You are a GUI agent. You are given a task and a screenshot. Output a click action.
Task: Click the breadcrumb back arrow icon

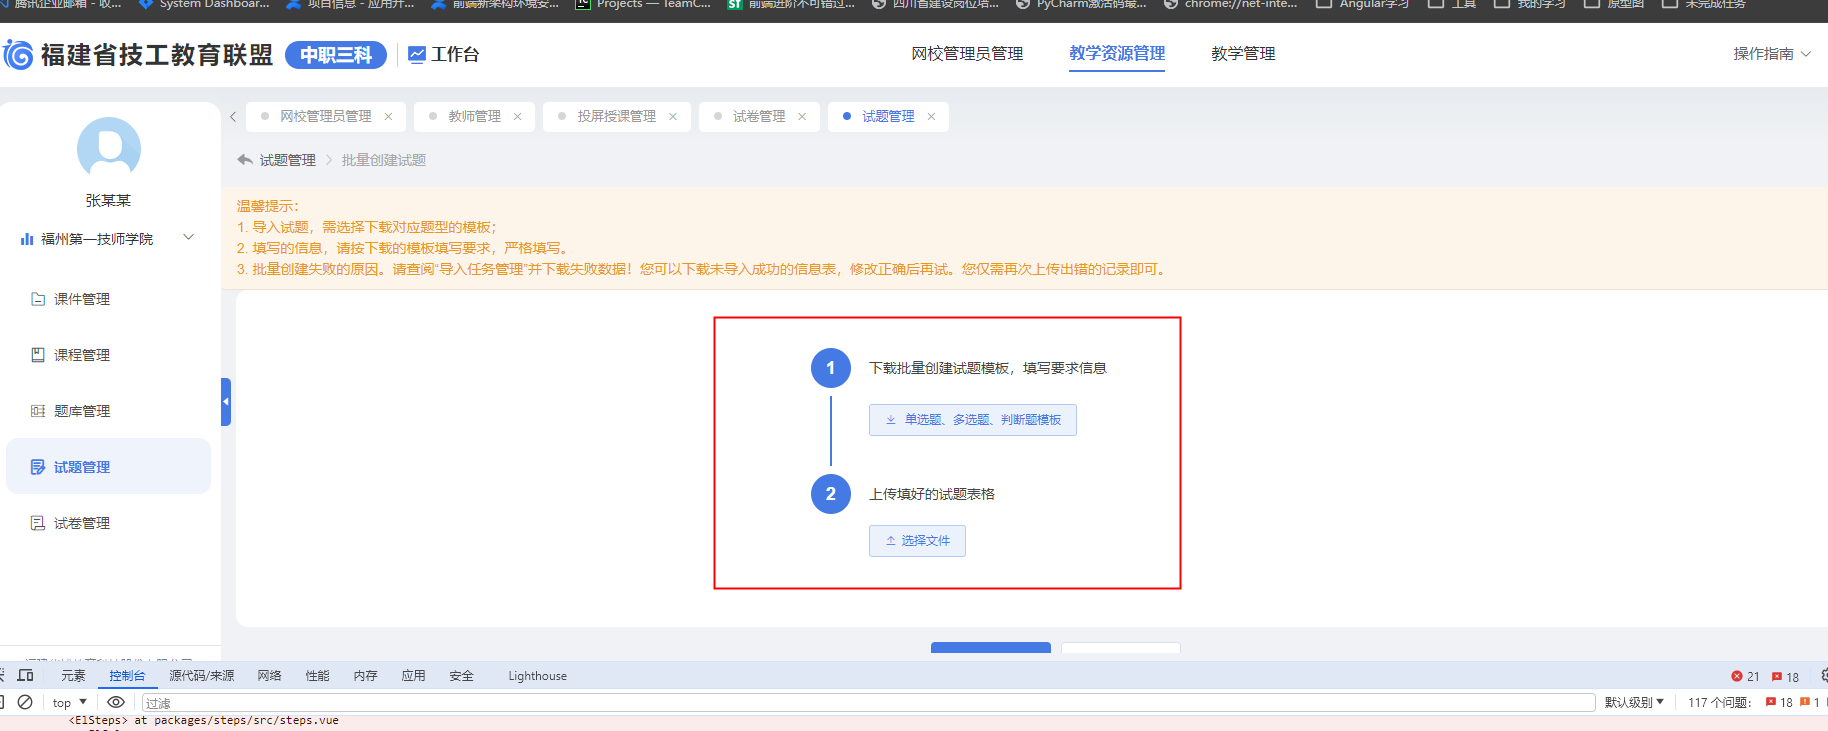pos(245,160)
